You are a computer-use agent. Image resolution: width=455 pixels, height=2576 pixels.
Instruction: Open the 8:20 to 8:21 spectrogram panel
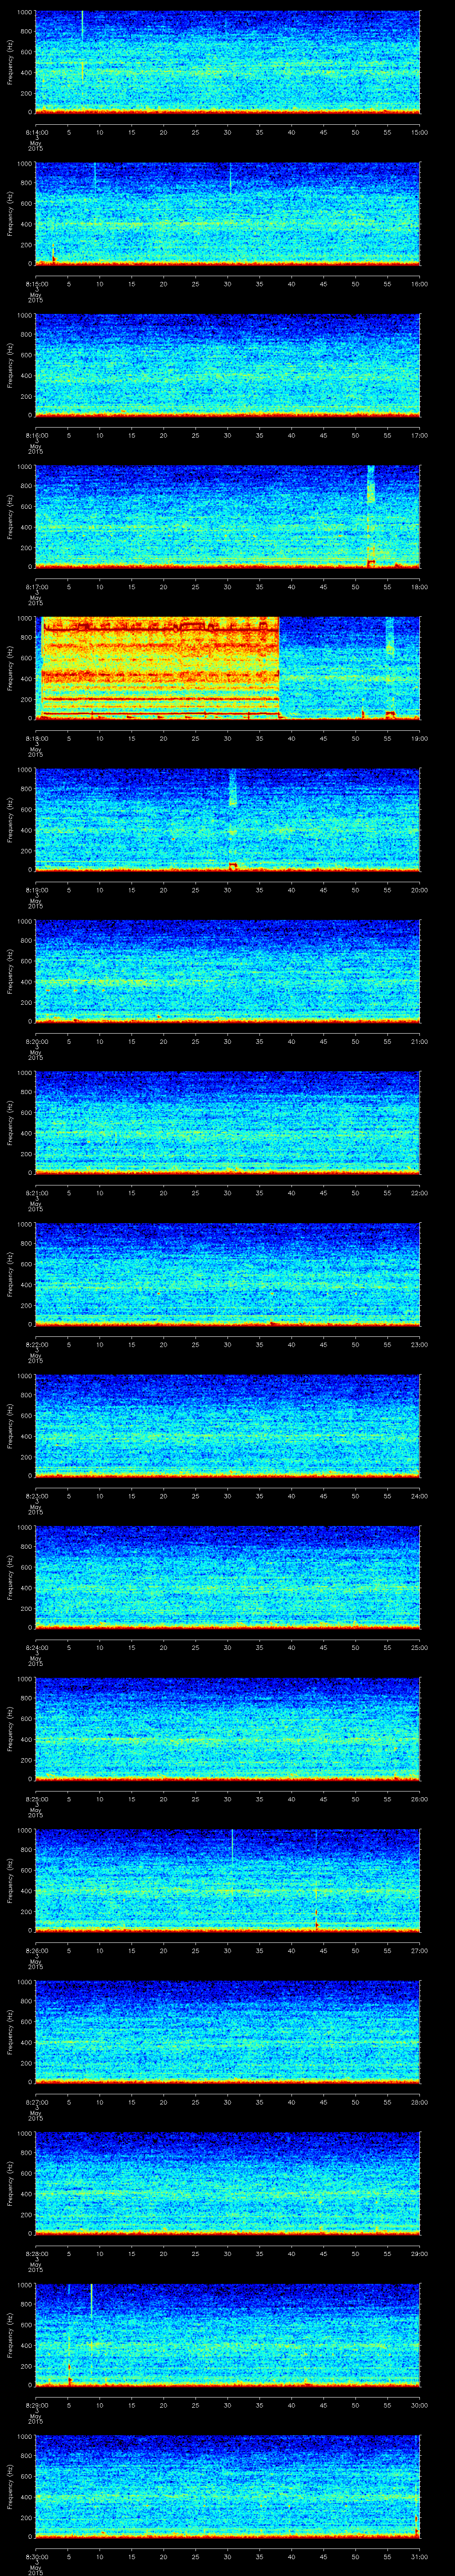(x=227, y=970)
